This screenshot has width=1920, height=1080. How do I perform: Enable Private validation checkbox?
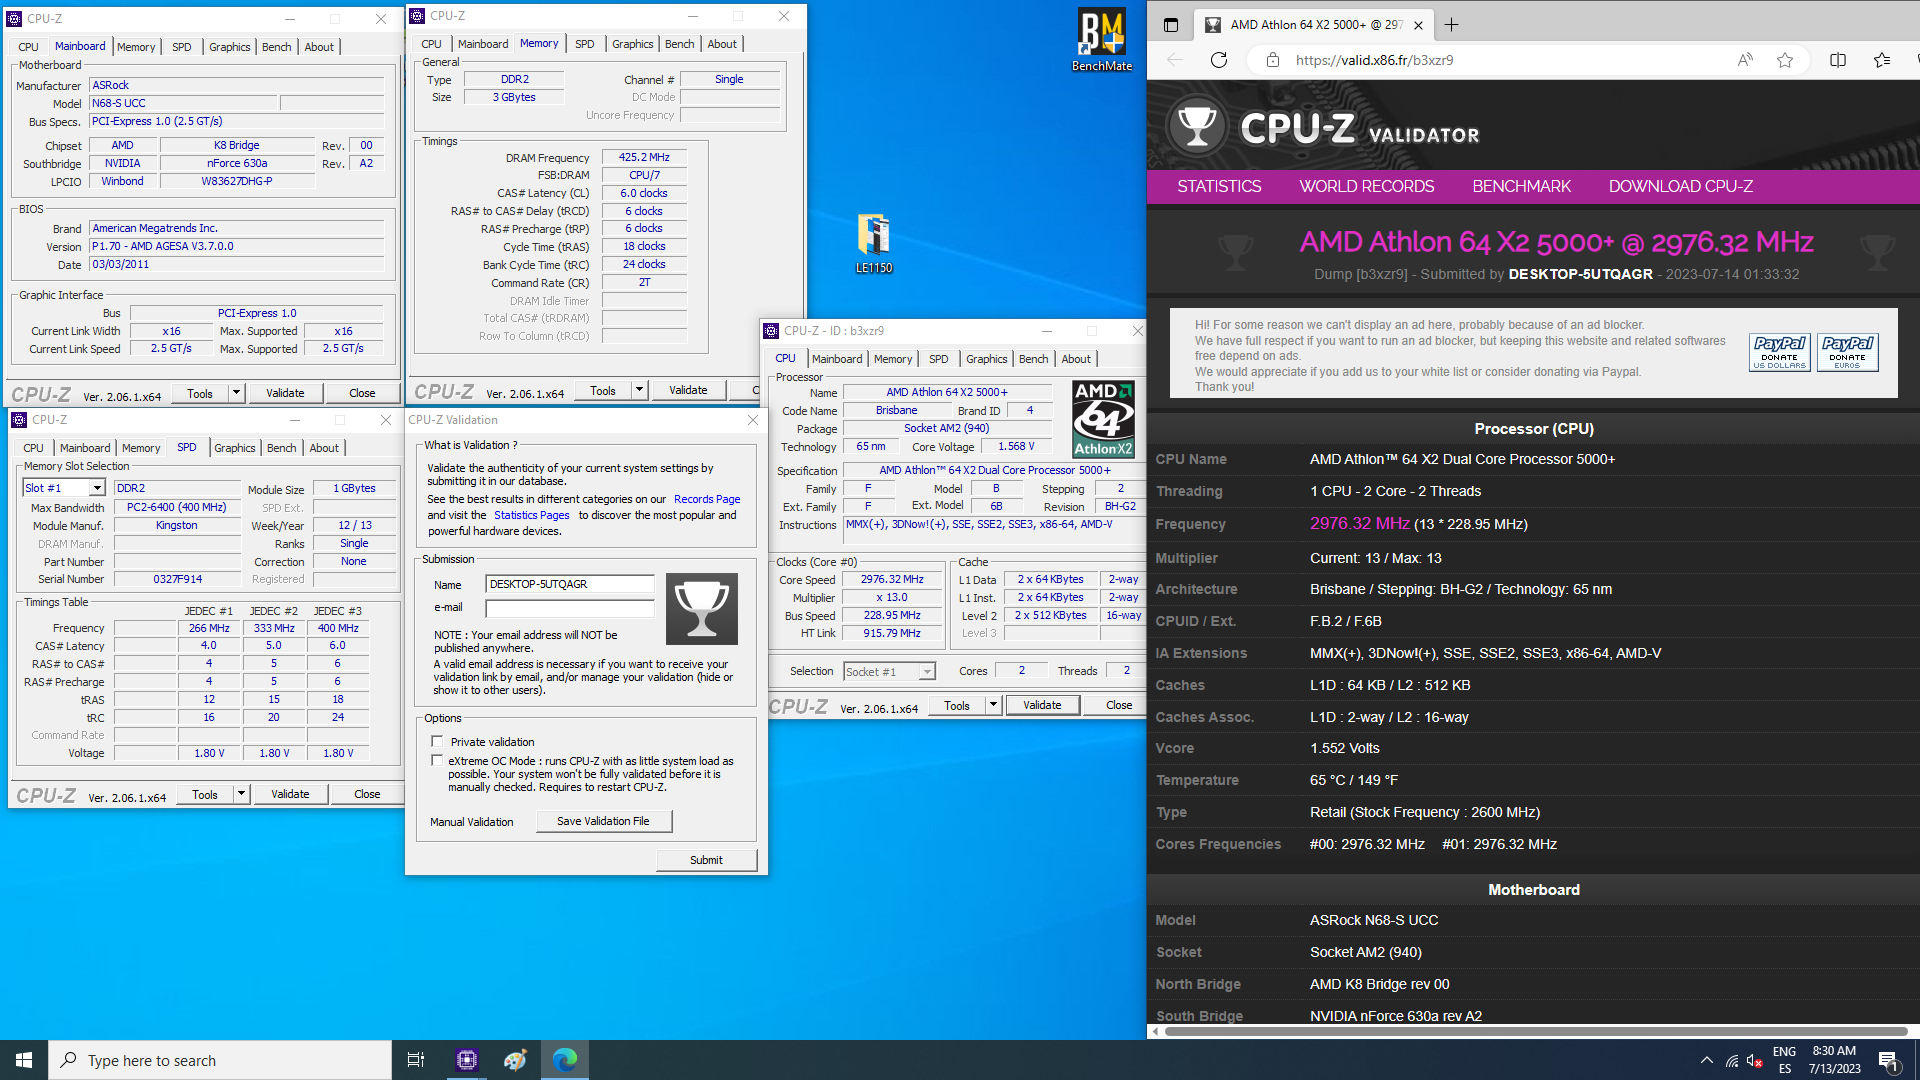tap(436, 742)
